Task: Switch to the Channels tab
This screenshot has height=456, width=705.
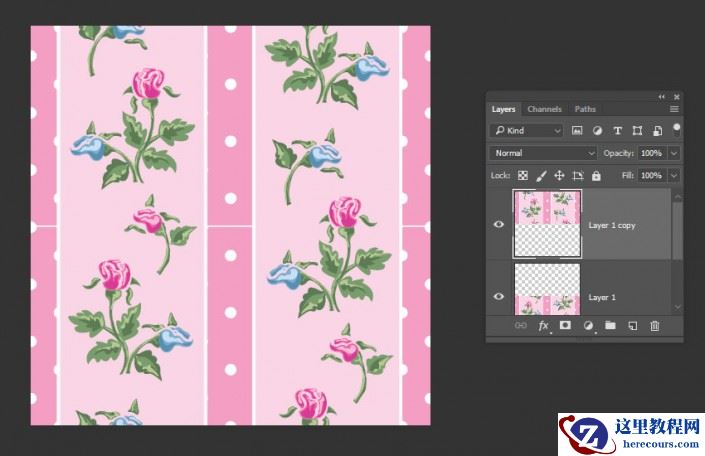Action: click(544, 109)
